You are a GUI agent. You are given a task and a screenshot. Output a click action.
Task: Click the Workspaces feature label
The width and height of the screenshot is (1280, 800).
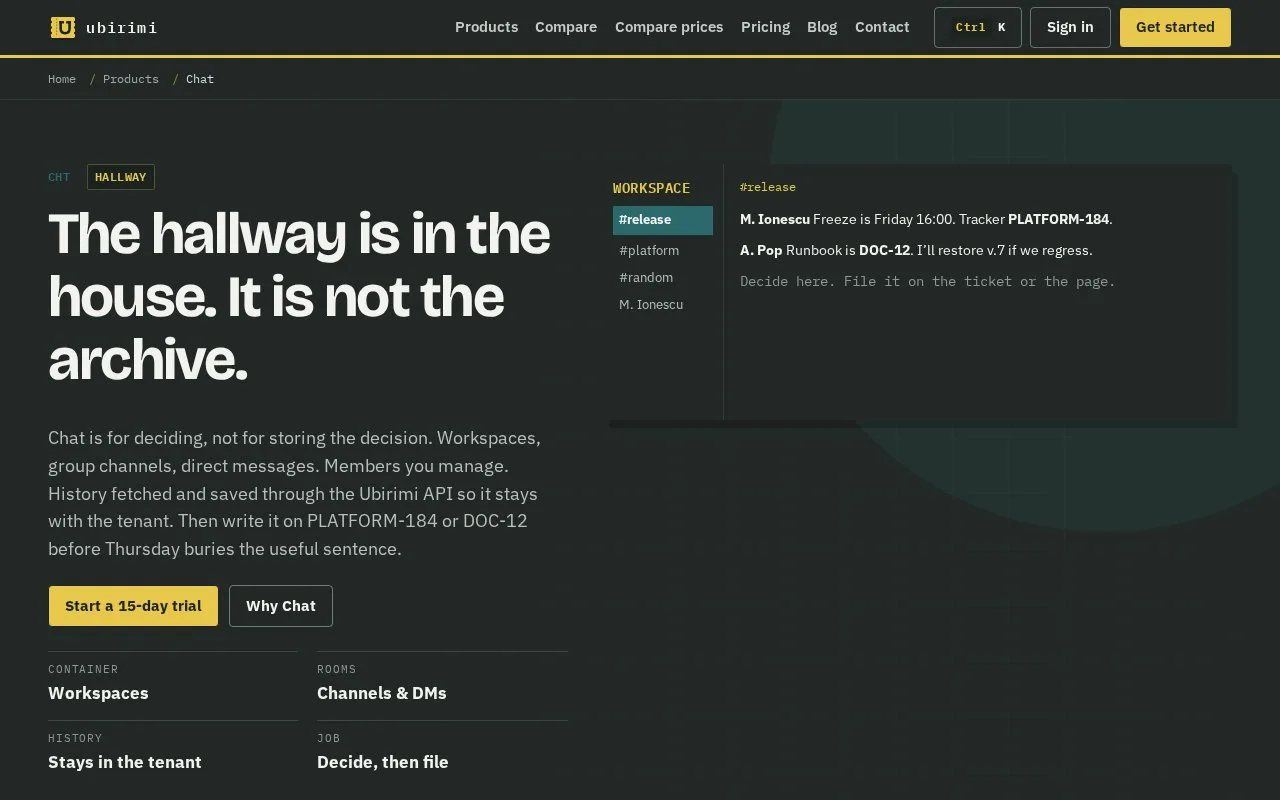(x=98, y=693)
